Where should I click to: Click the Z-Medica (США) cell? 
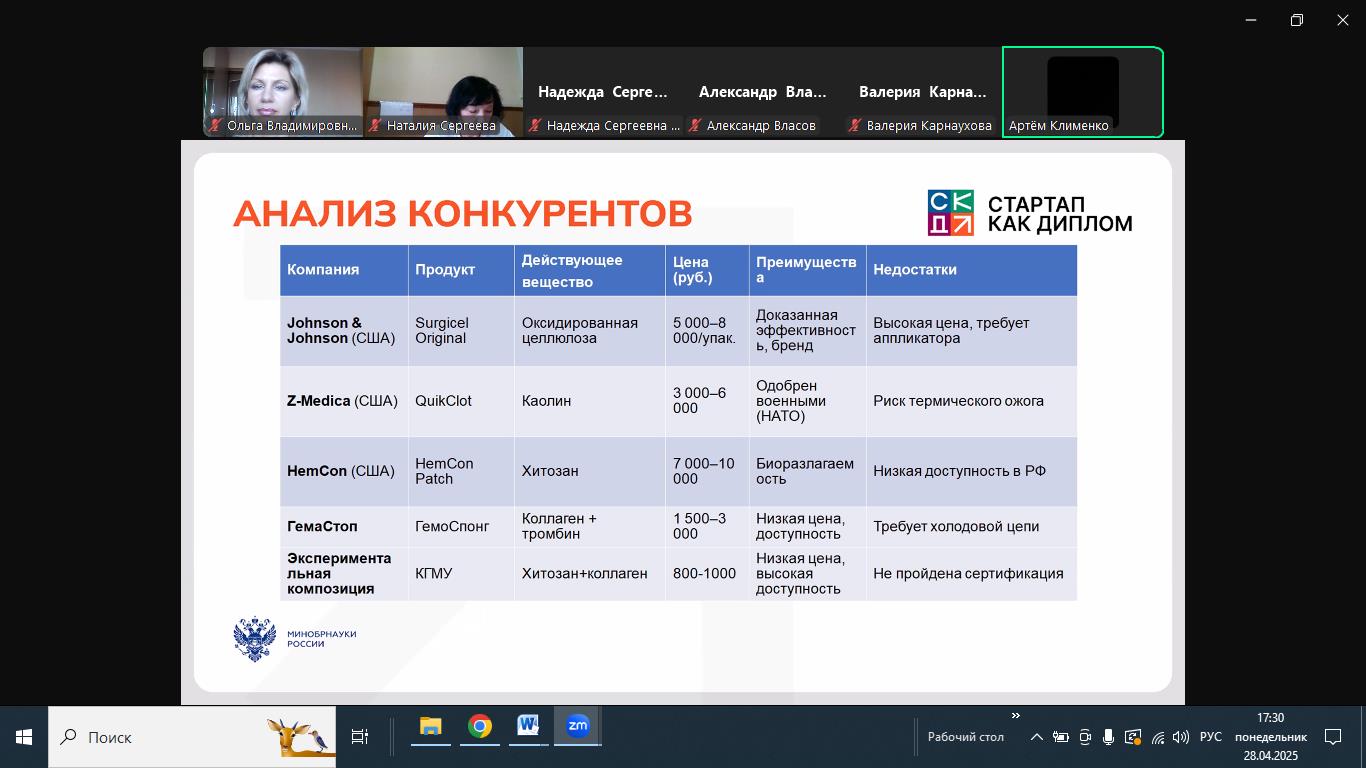tap(344, 401)
